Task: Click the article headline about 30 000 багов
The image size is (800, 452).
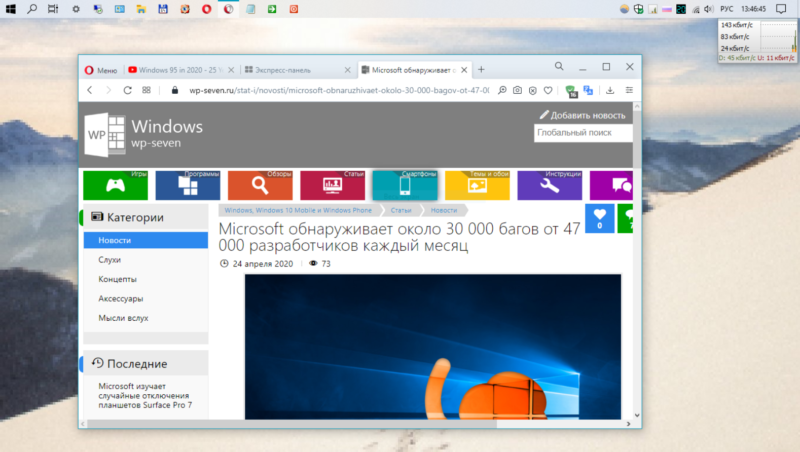Action: 399,237
